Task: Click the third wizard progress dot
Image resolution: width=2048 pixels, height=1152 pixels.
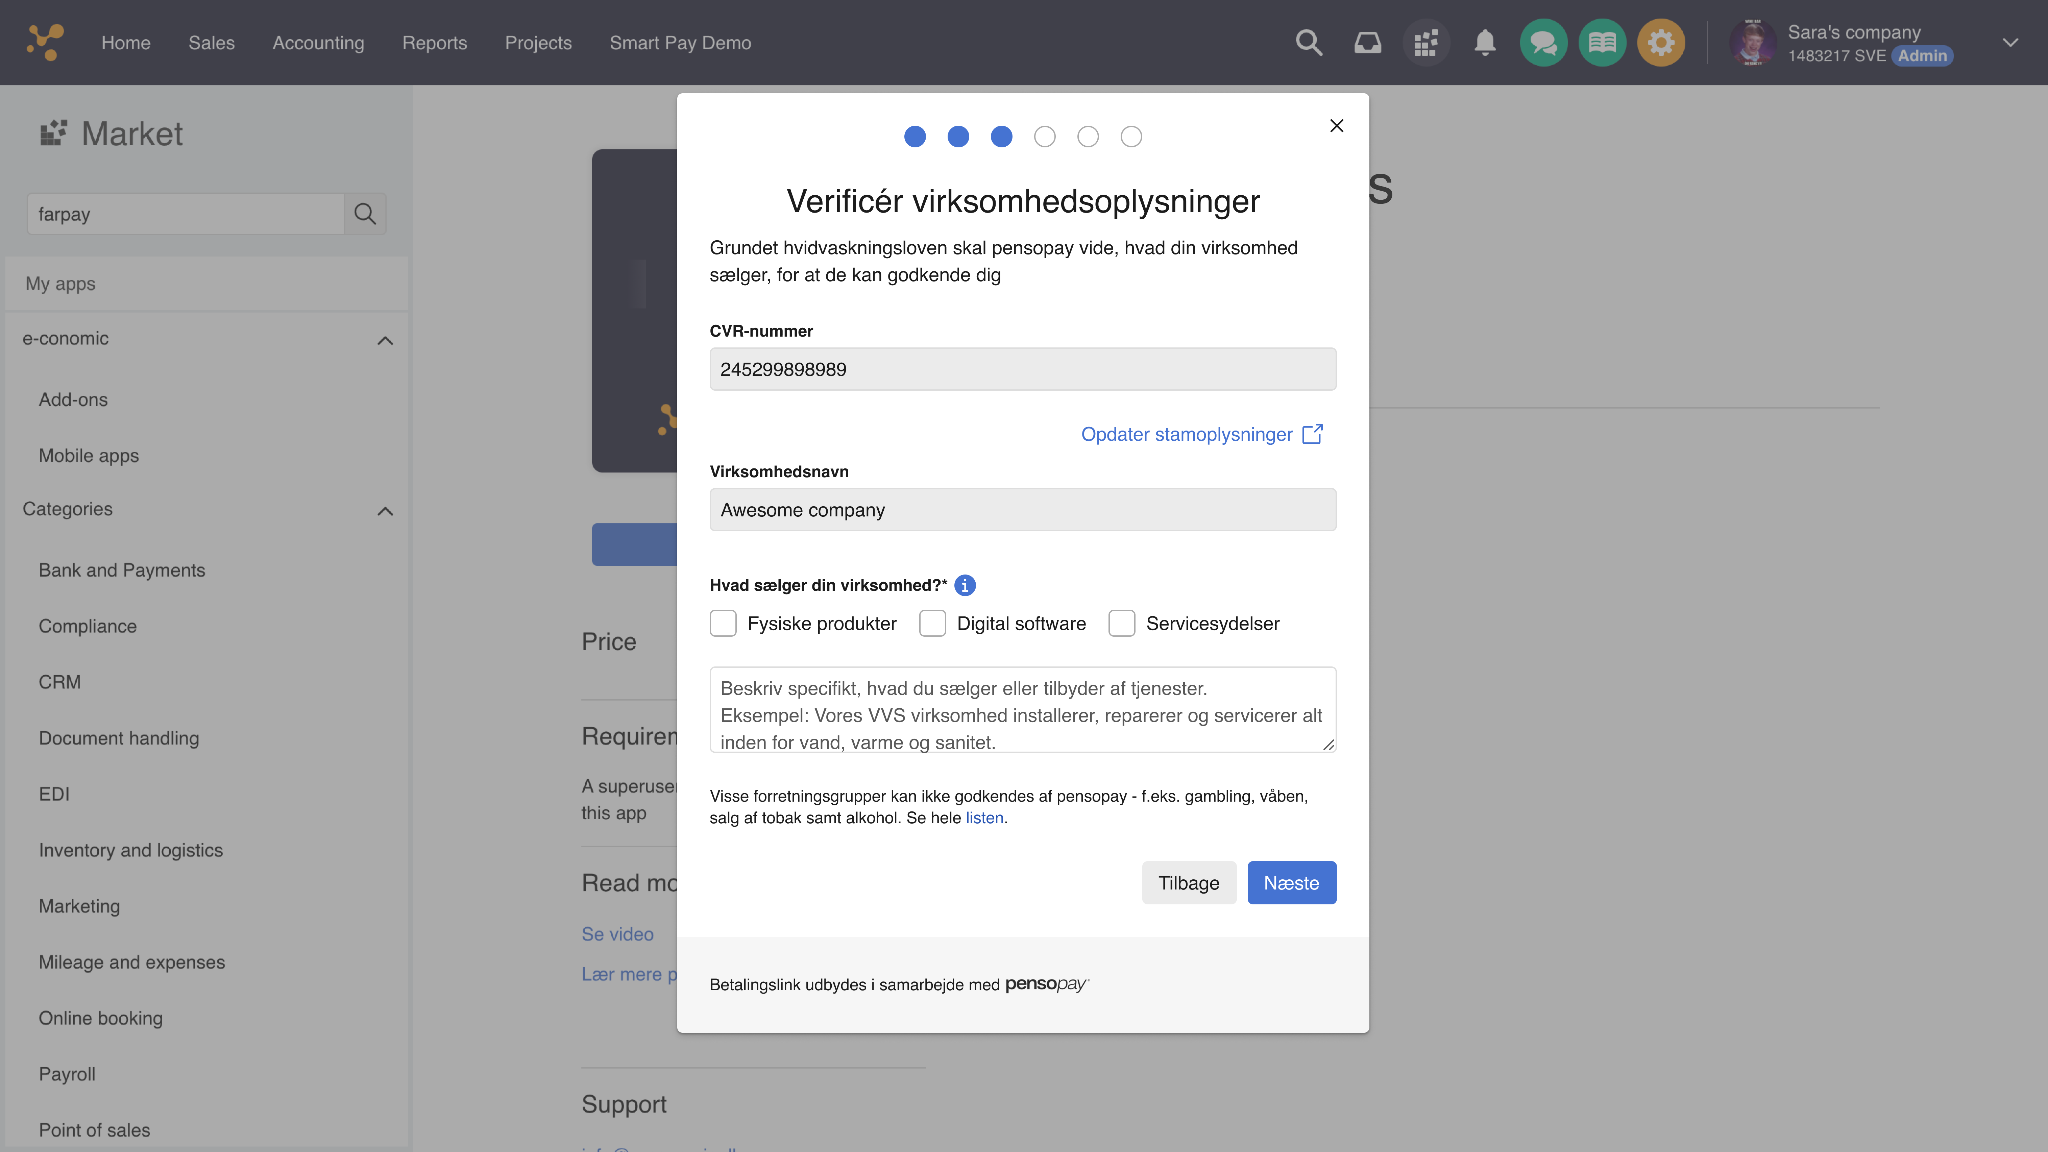Action: pyautogui.click(x=1001, y=137)
